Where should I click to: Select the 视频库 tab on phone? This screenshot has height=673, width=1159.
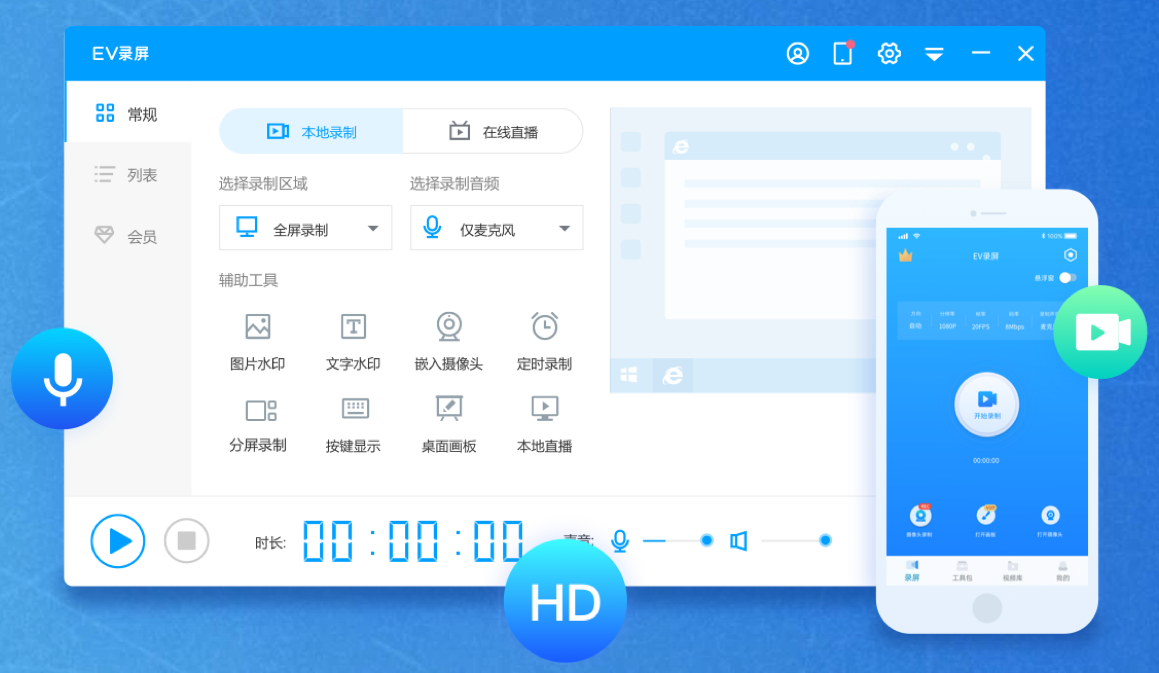tap(1013, 571)
